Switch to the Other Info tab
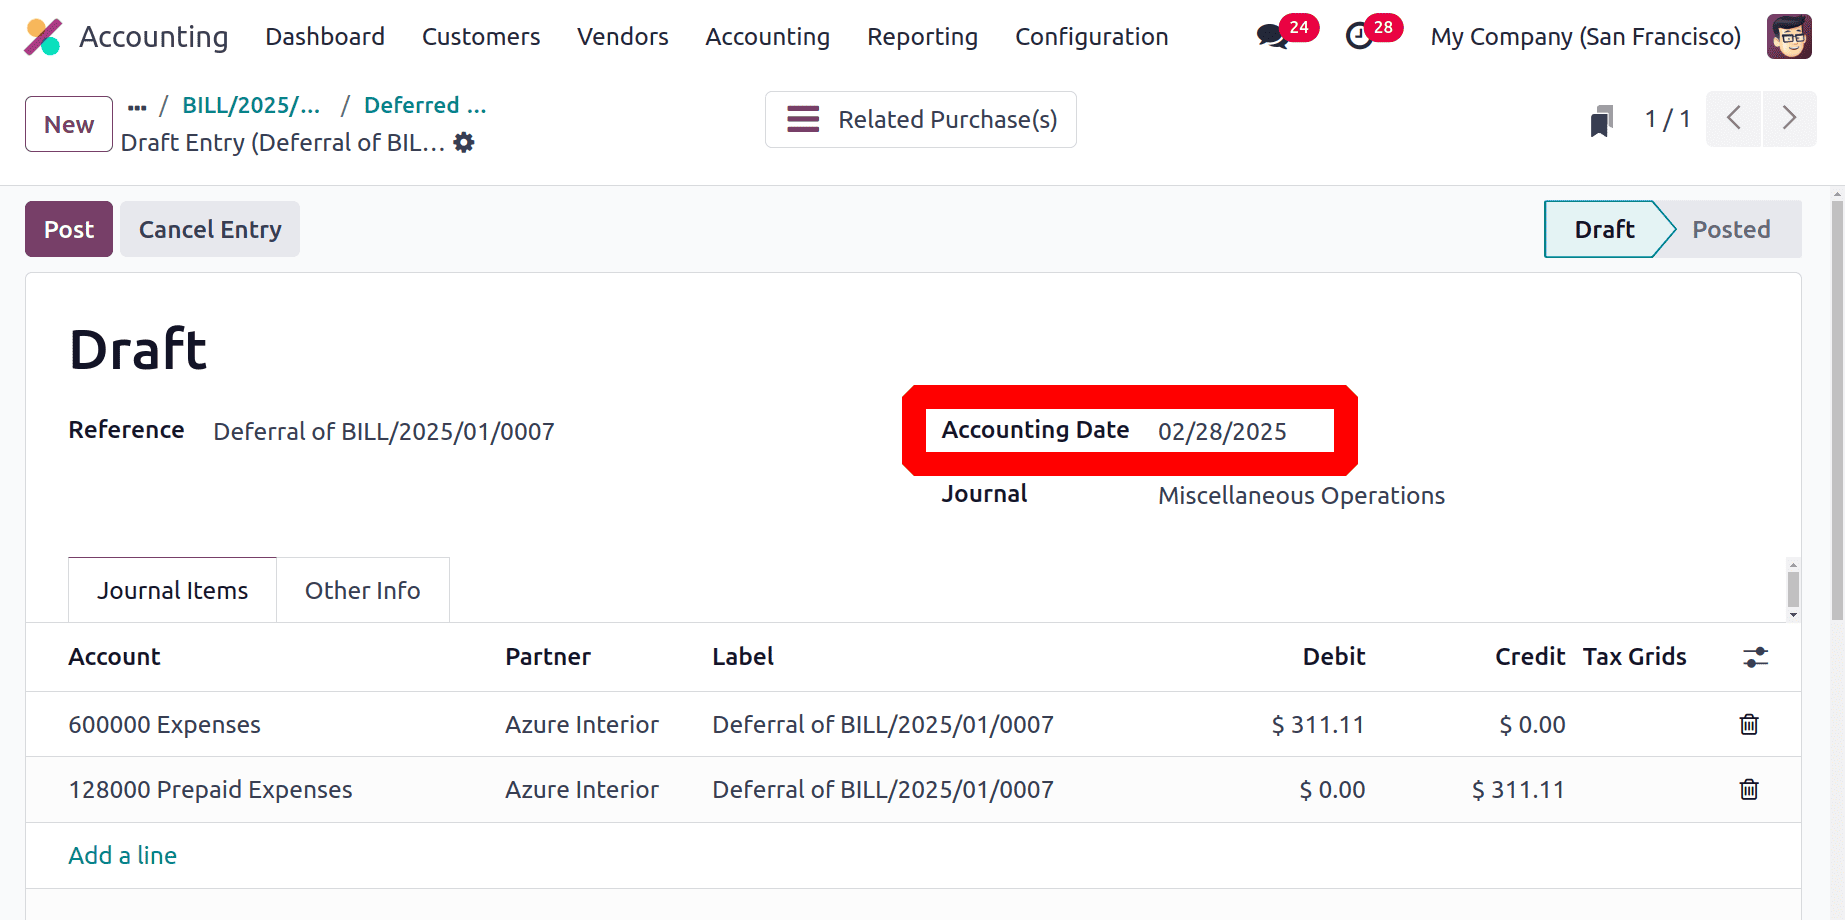Screen dimensions: 1845x920 click(x=362, y=591)
